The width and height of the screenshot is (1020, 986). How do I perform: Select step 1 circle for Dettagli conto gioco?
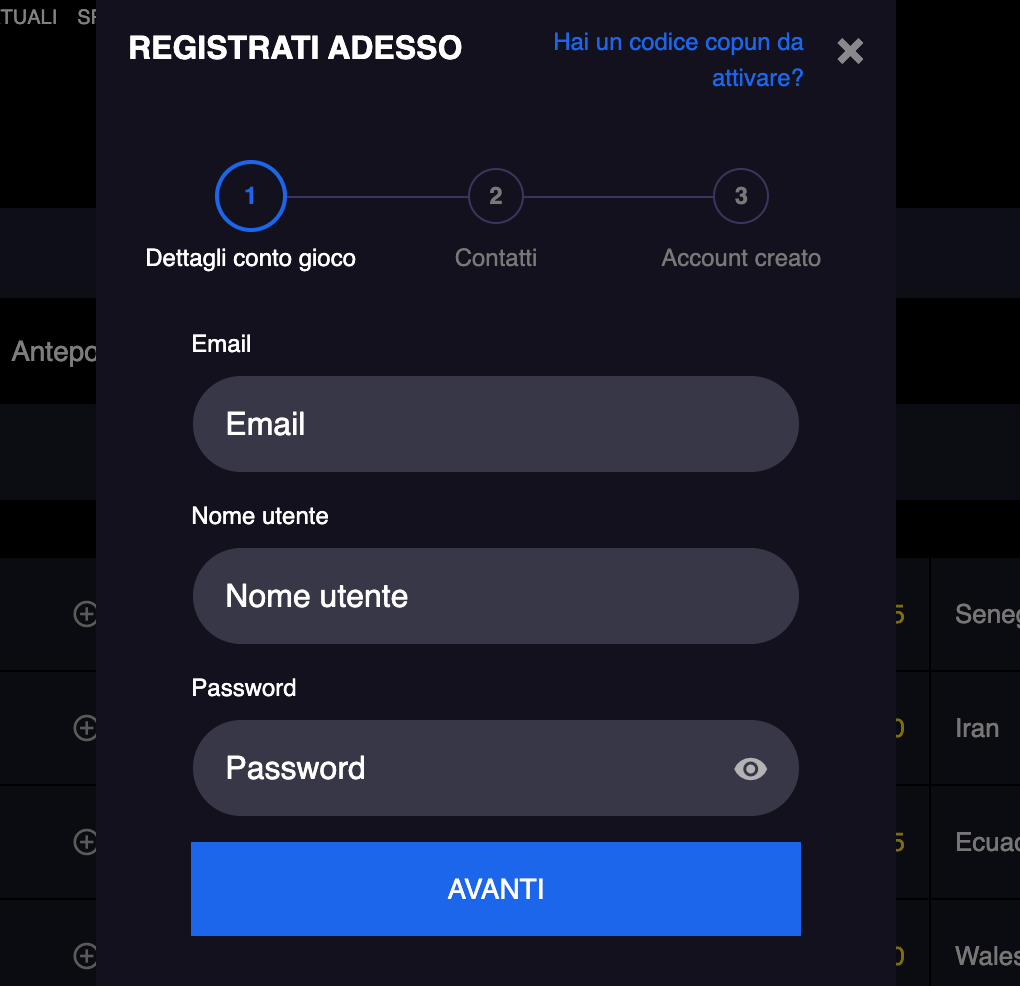(x=250, y=196)
